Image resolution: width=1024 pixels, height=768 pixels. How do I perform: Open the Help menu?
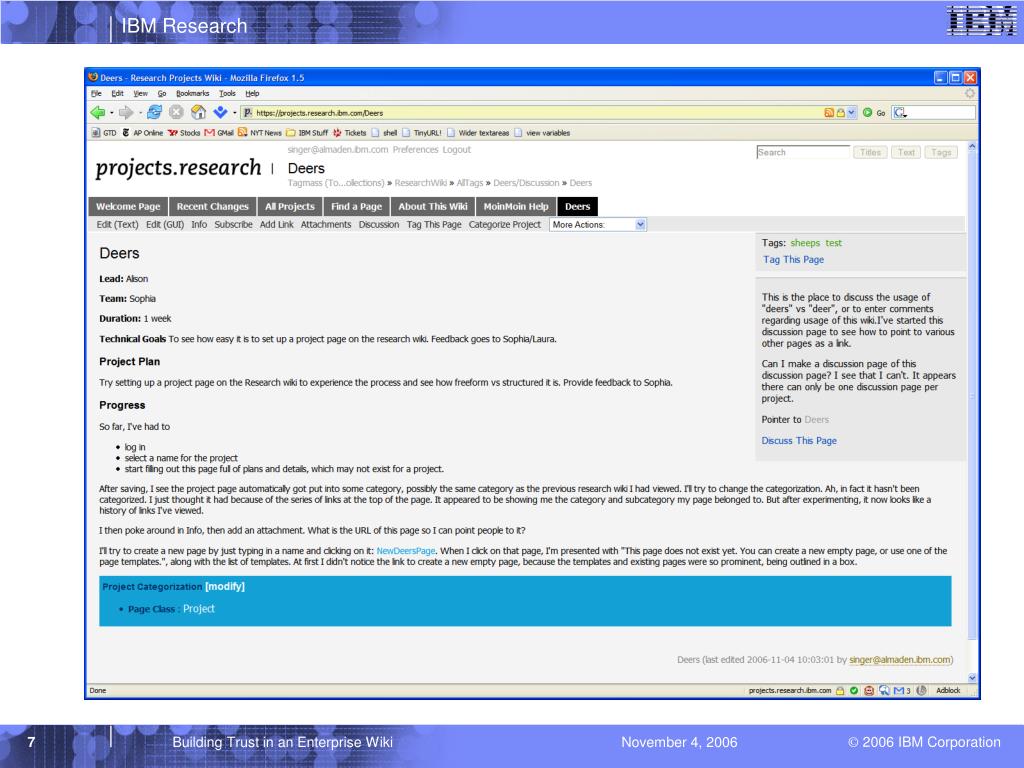(x=252, y=93)
